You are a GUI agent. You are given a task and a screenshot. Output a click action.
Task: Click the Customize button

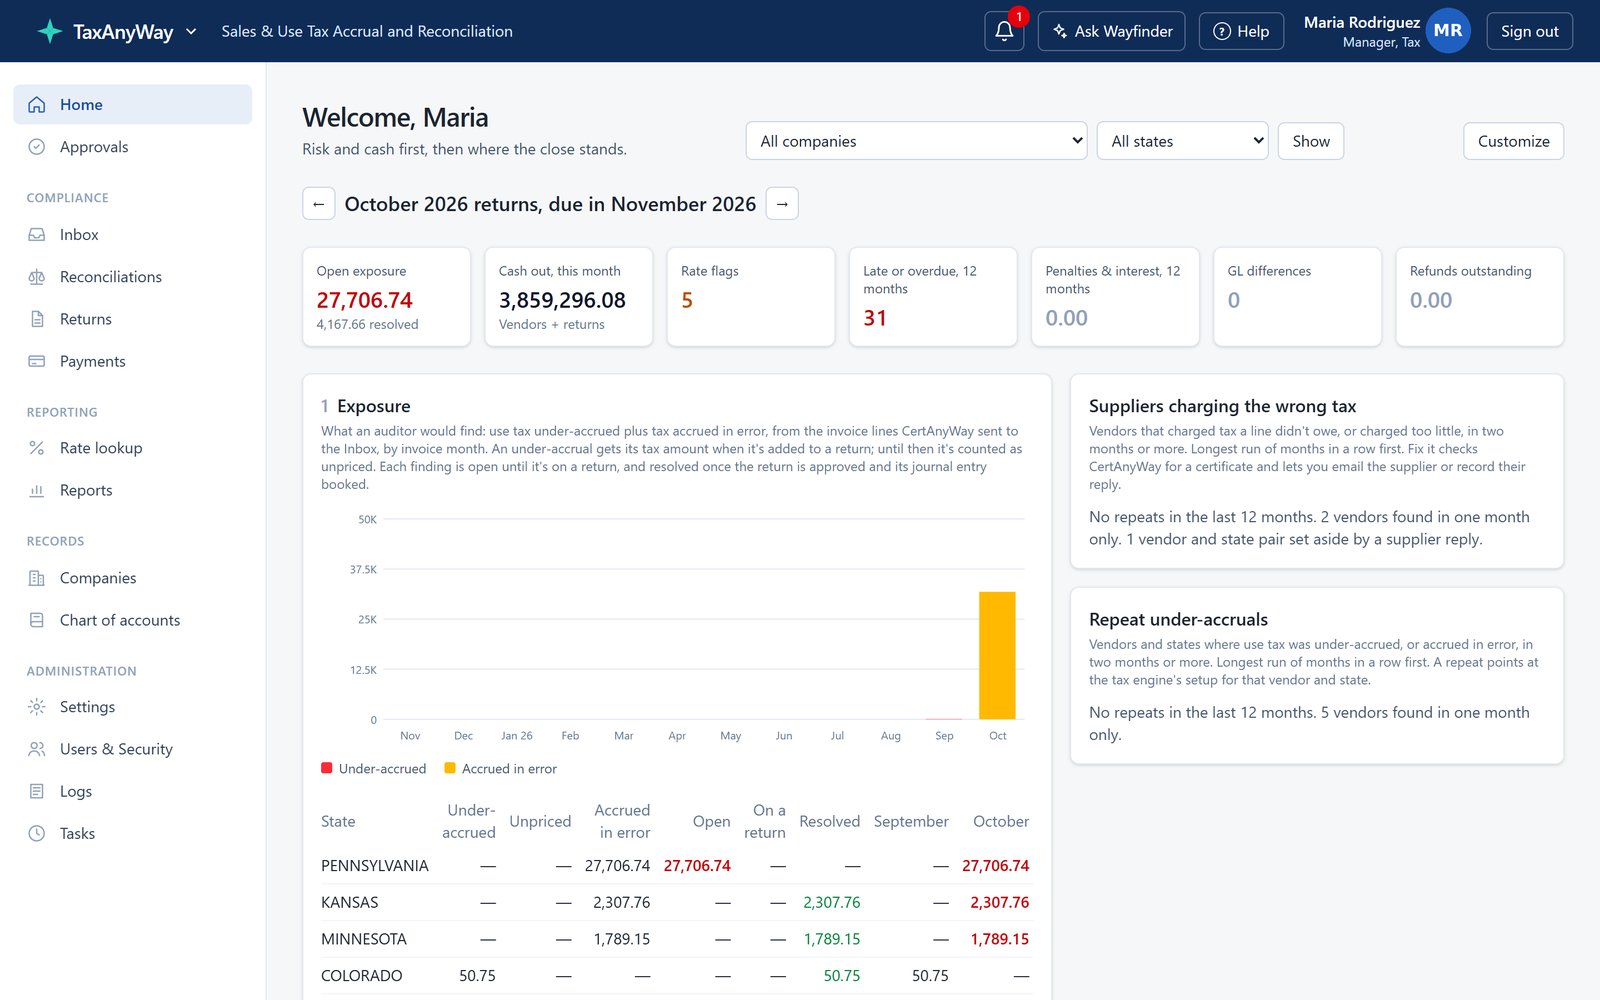[1513, 141]
